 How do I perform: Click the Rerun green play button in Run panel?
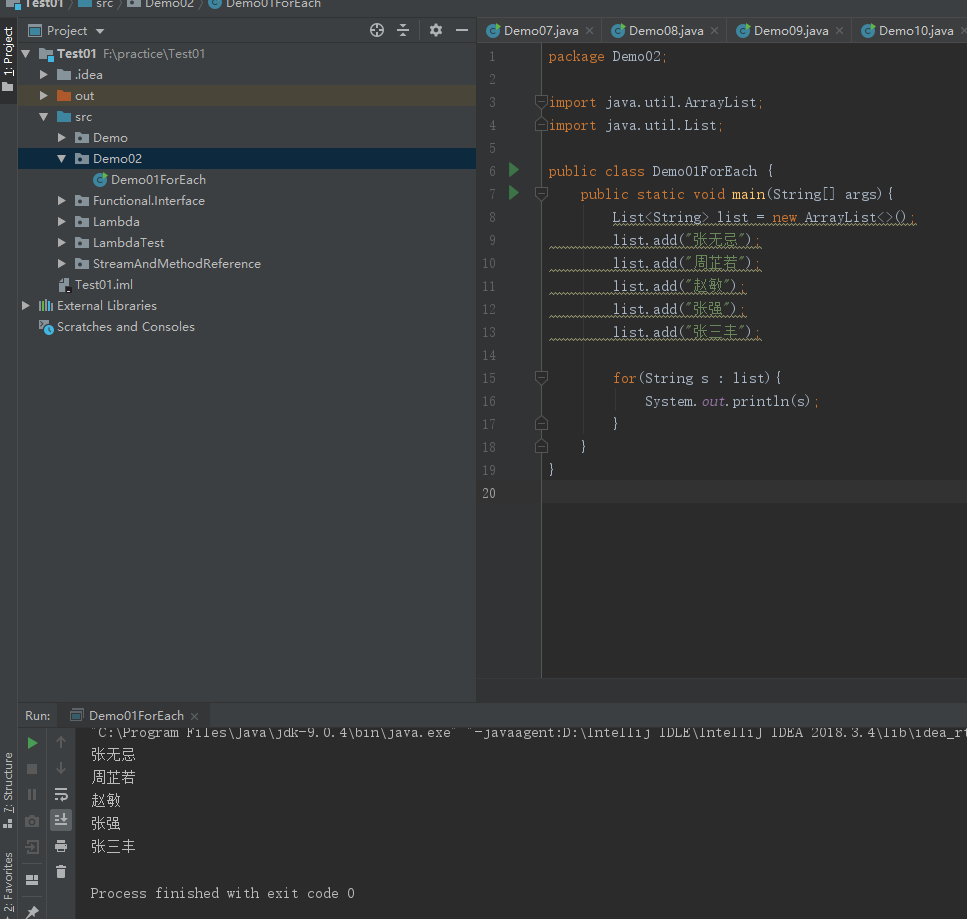tap(32, 743)
